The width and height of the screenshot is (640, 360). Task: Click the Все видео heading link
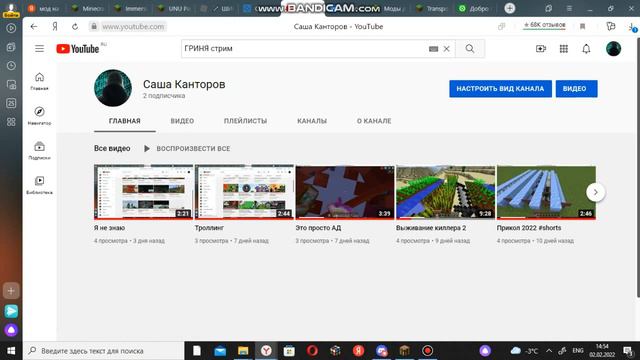[x=112, y=149]
